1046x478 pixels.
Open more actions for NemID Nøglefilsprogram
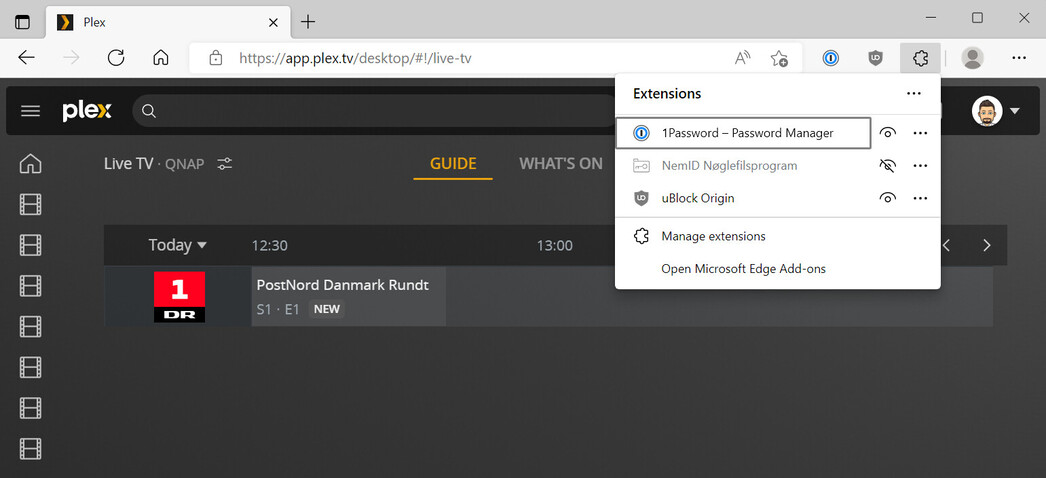921,165
